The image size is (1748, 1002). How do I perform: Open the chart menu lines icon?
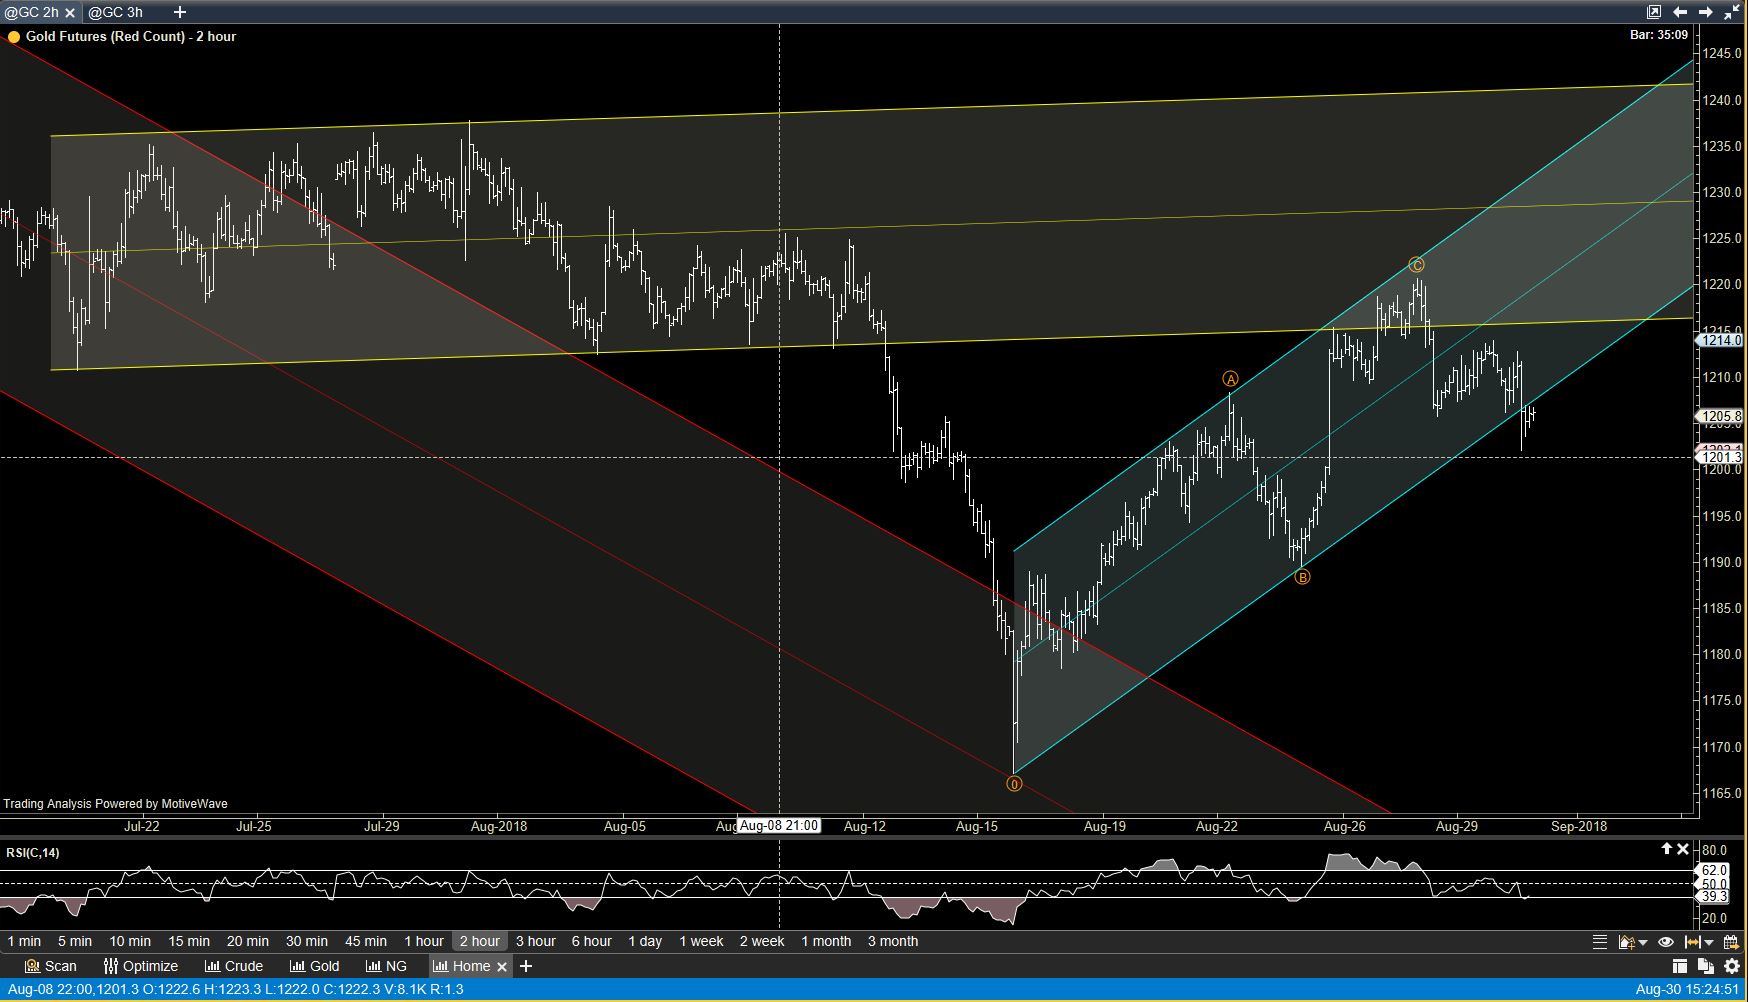(1600, 941)
